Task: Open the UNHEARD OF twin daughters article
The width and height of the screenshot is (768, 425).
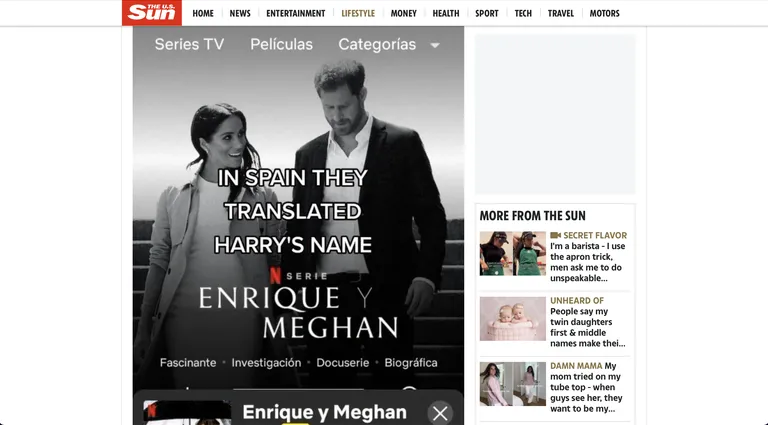Action: point(588,322)
